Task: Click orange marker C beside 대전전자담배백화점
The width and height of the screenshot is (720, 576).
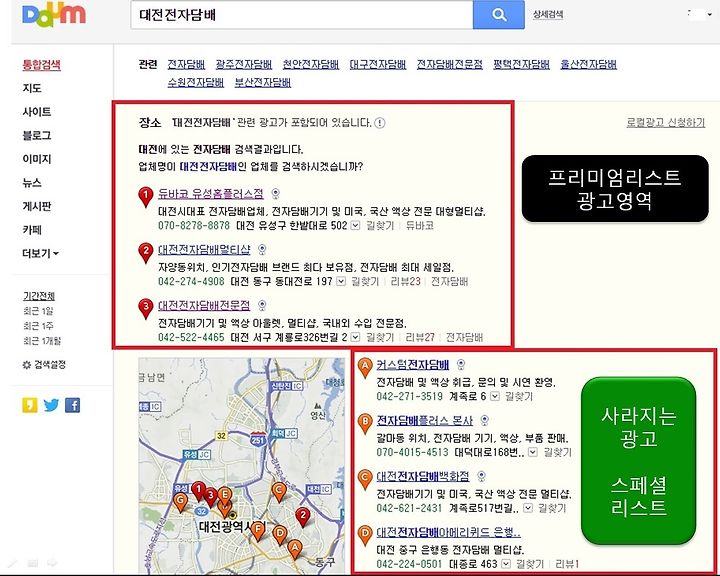Action: click(x=365, y=479)
